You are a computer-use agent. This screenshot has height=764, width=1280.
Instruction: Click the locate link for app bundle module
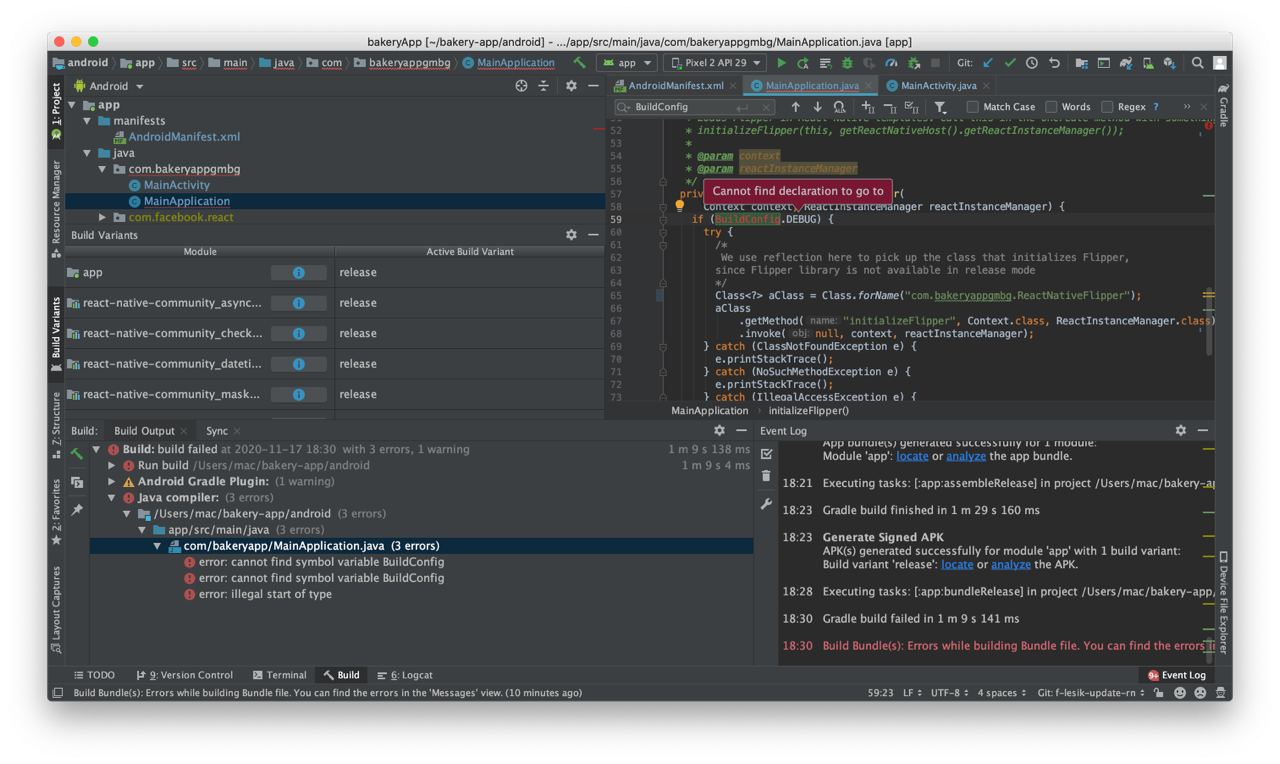[x=912, y=456]
